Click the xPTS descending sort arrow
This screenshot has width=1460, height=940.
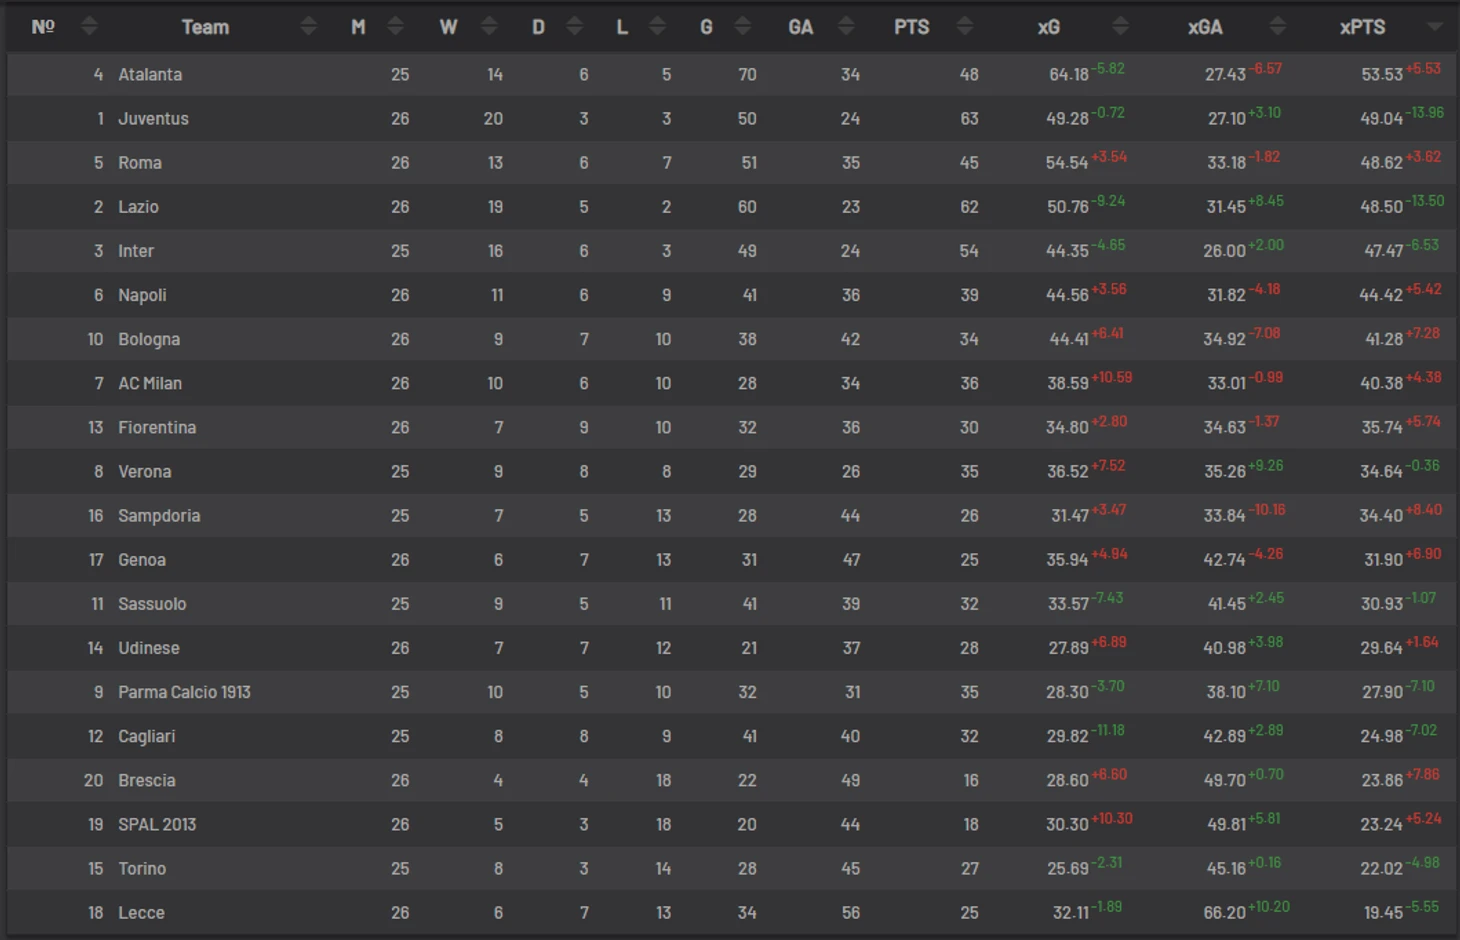pyautogui.click(x=1435, y=27)
